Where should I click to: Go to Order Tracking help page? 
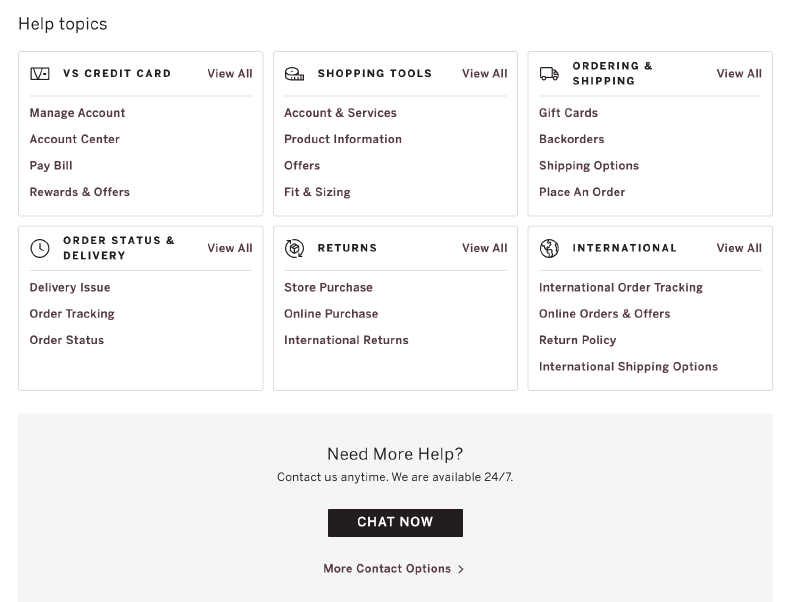point(72,314)
